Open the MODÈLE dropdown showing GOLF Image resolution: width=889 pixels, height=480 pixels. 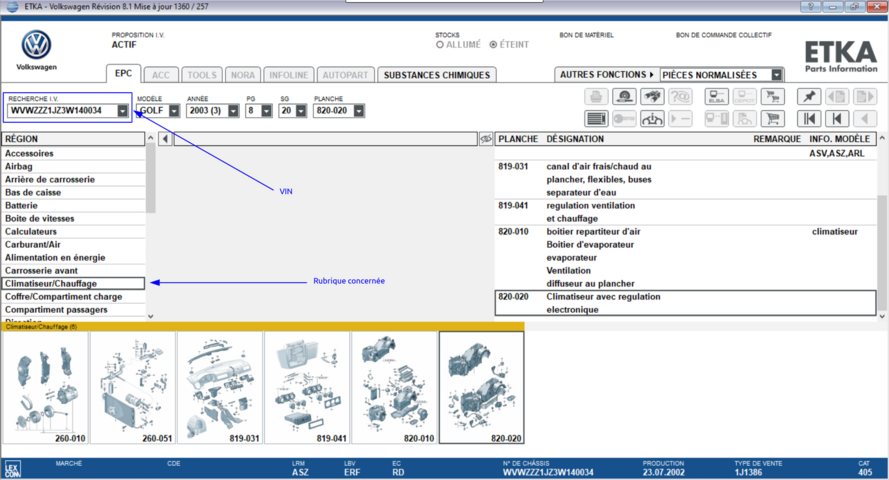coord(174,111)
